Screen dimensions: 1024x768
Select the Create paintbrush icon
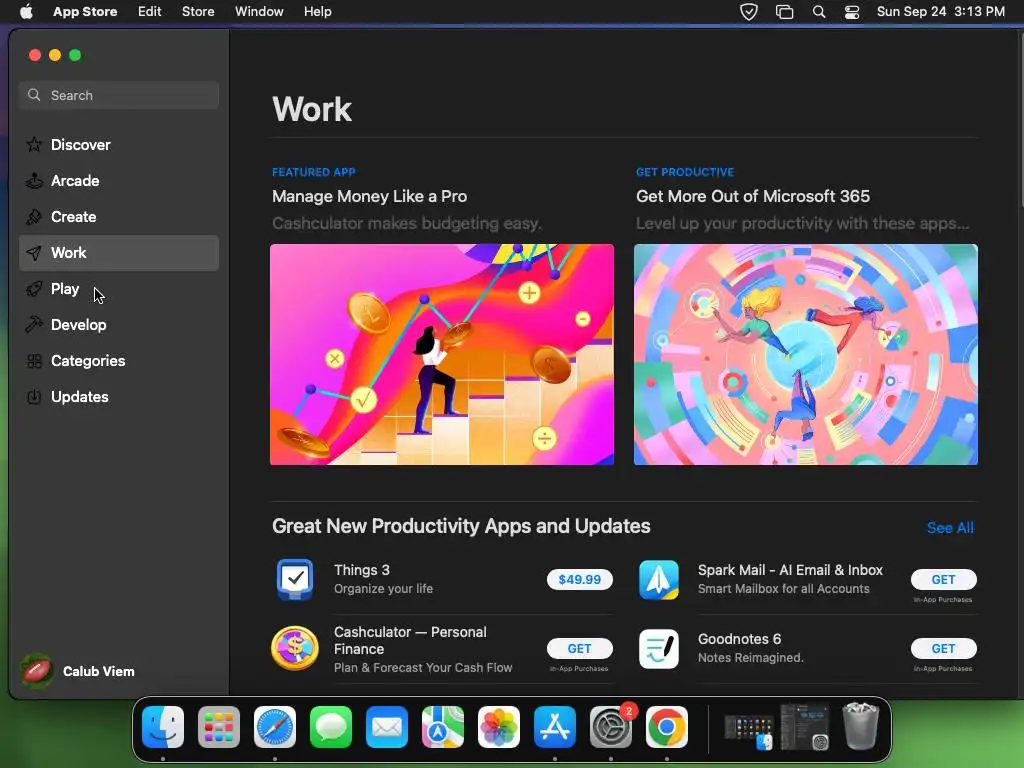(x=34, y=216)
